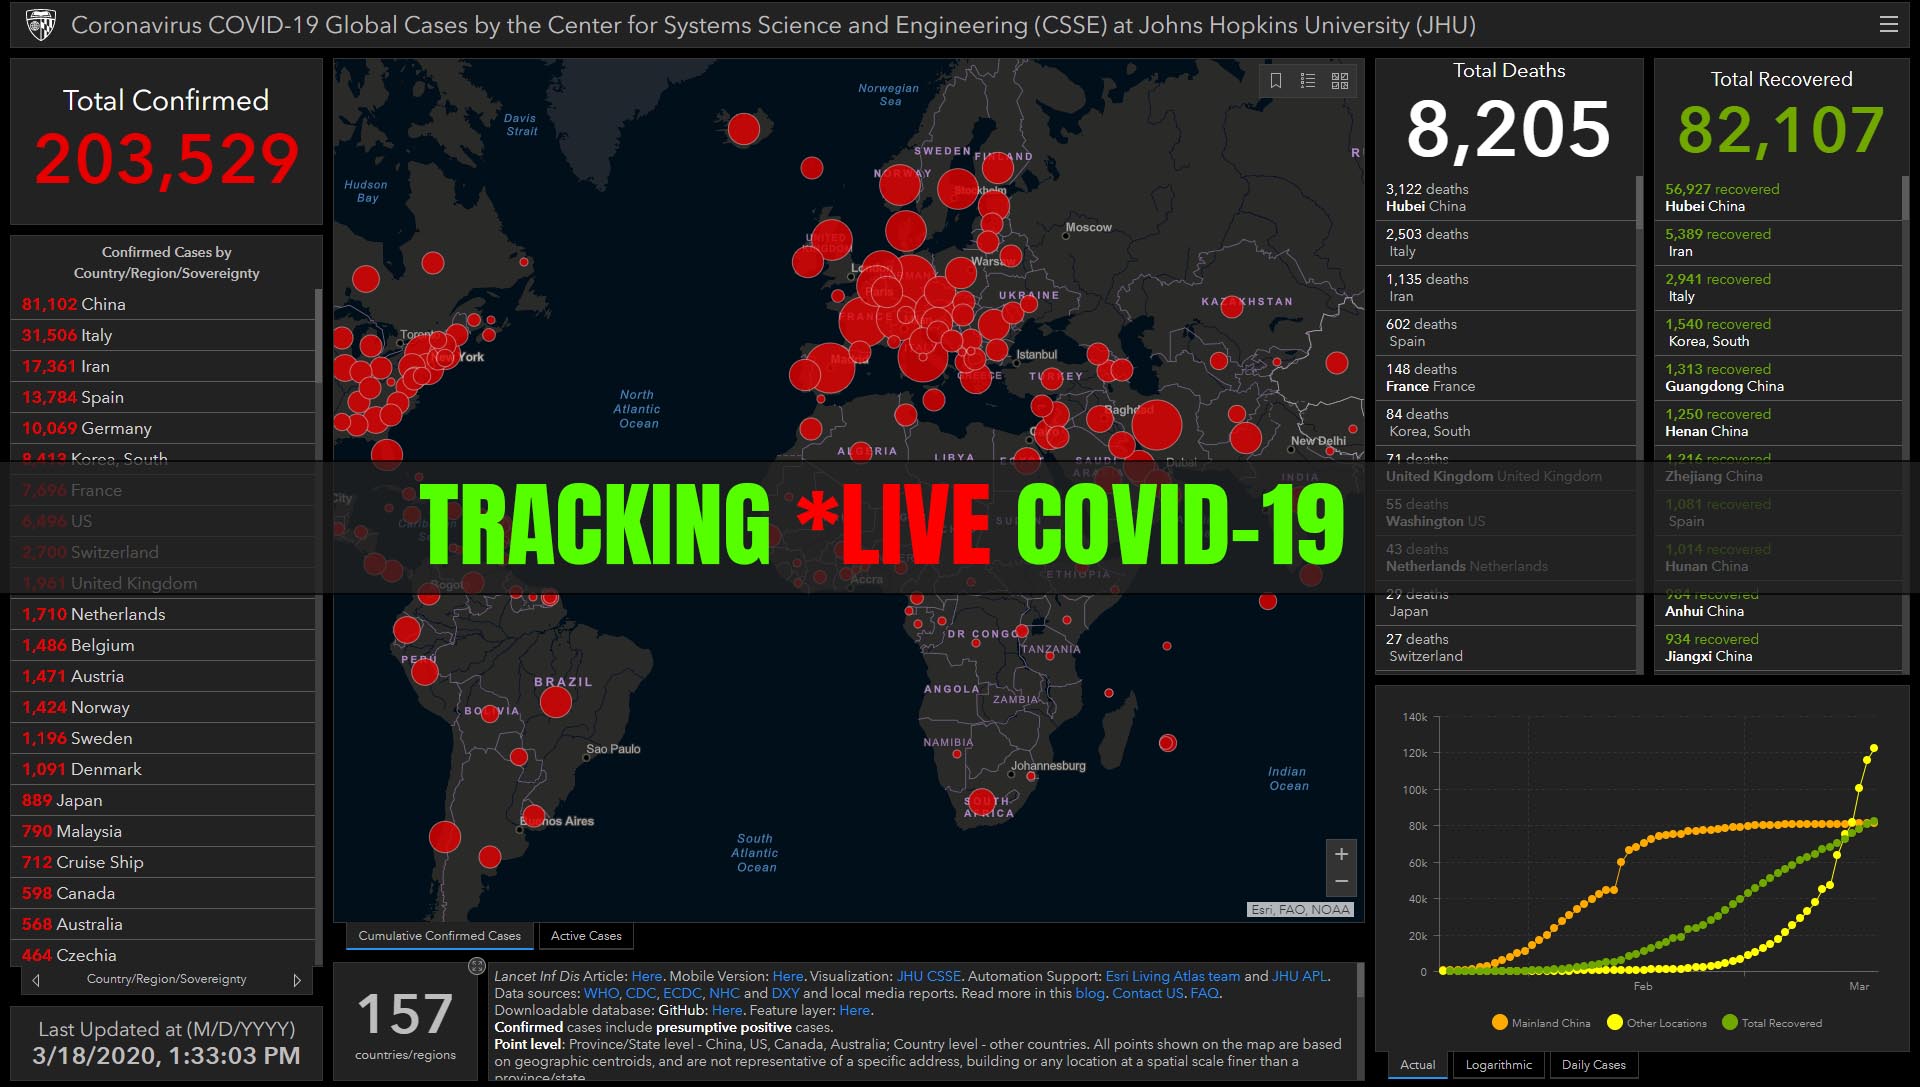This screenshot has height=1087, width=1920.
Task: Click the large red circle over Baghdad
Action: 1157,425
